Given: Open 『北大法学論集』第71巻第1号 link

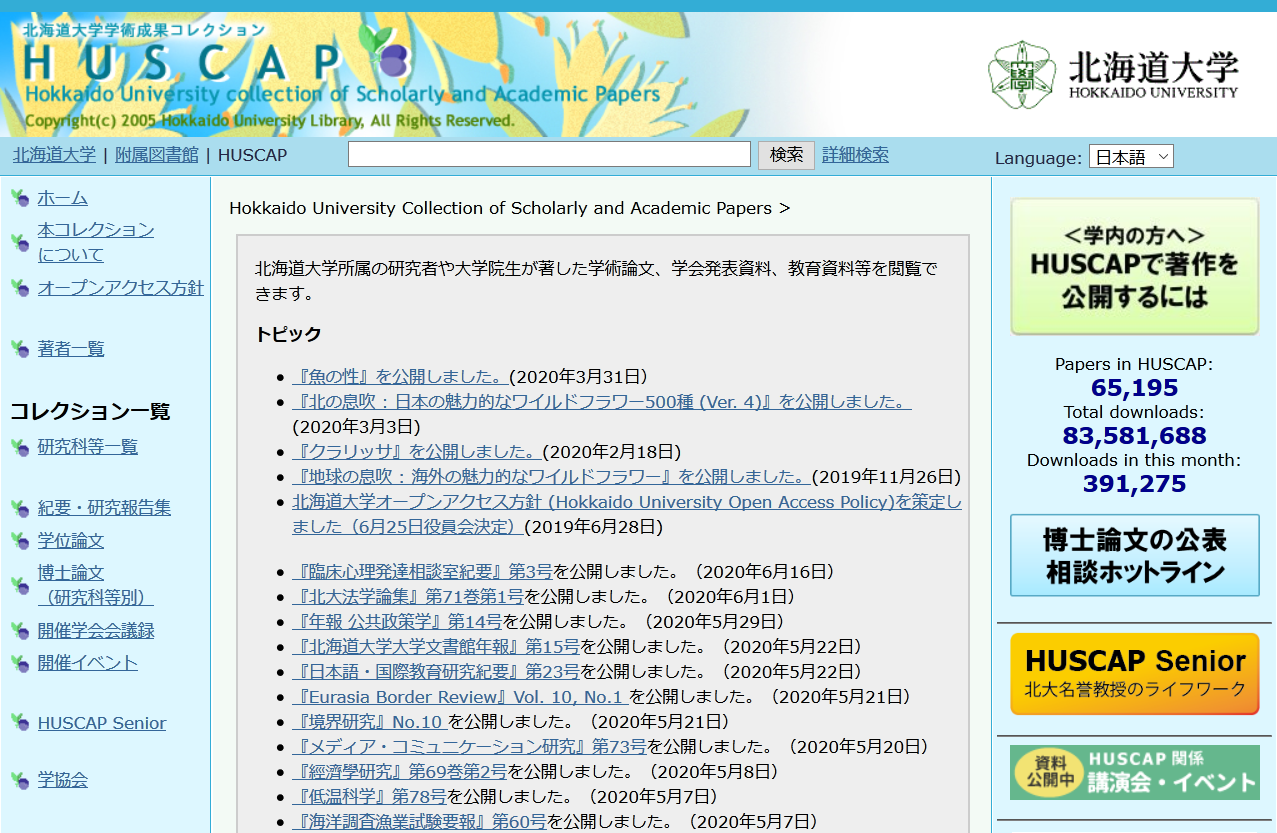Looking at the screenshot, I should [x=408, y=597].
